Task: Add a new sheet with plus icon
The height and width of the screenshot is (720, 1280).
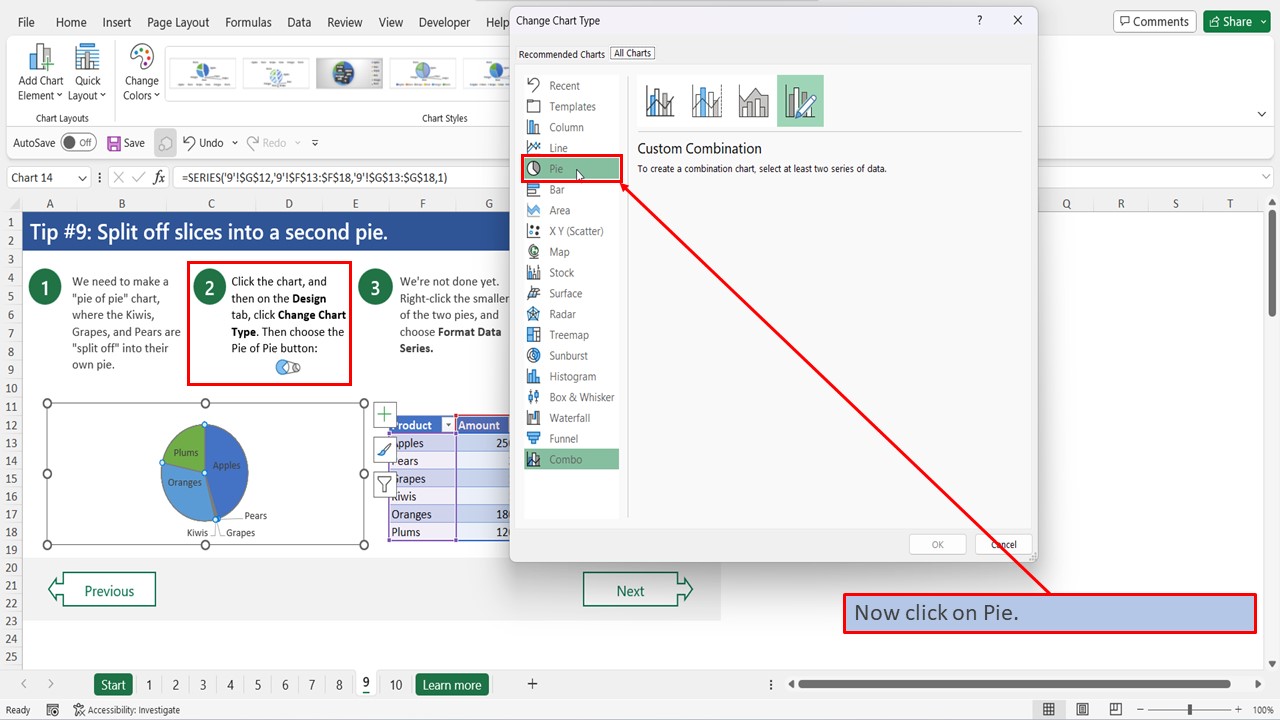Action: 532,684
